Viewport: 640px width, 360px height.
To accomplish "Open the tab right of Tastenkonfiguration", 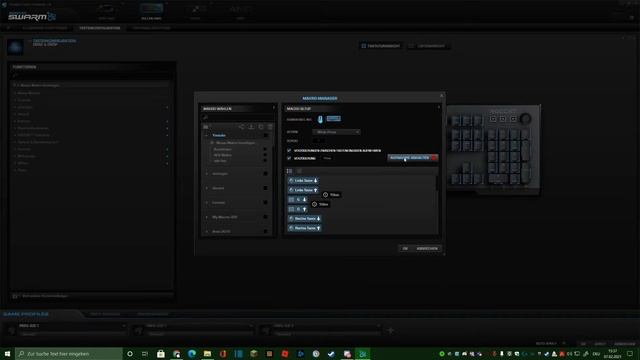I will tap(151, 28).
